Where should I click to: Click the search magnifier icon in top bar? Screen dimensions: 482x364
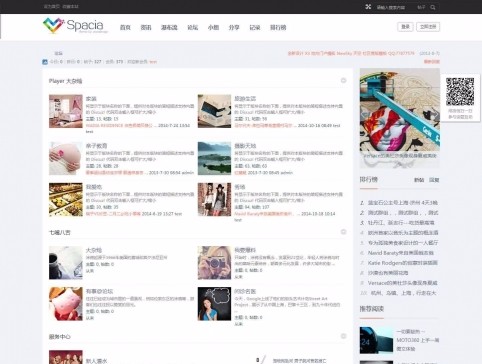pos(433,7)
